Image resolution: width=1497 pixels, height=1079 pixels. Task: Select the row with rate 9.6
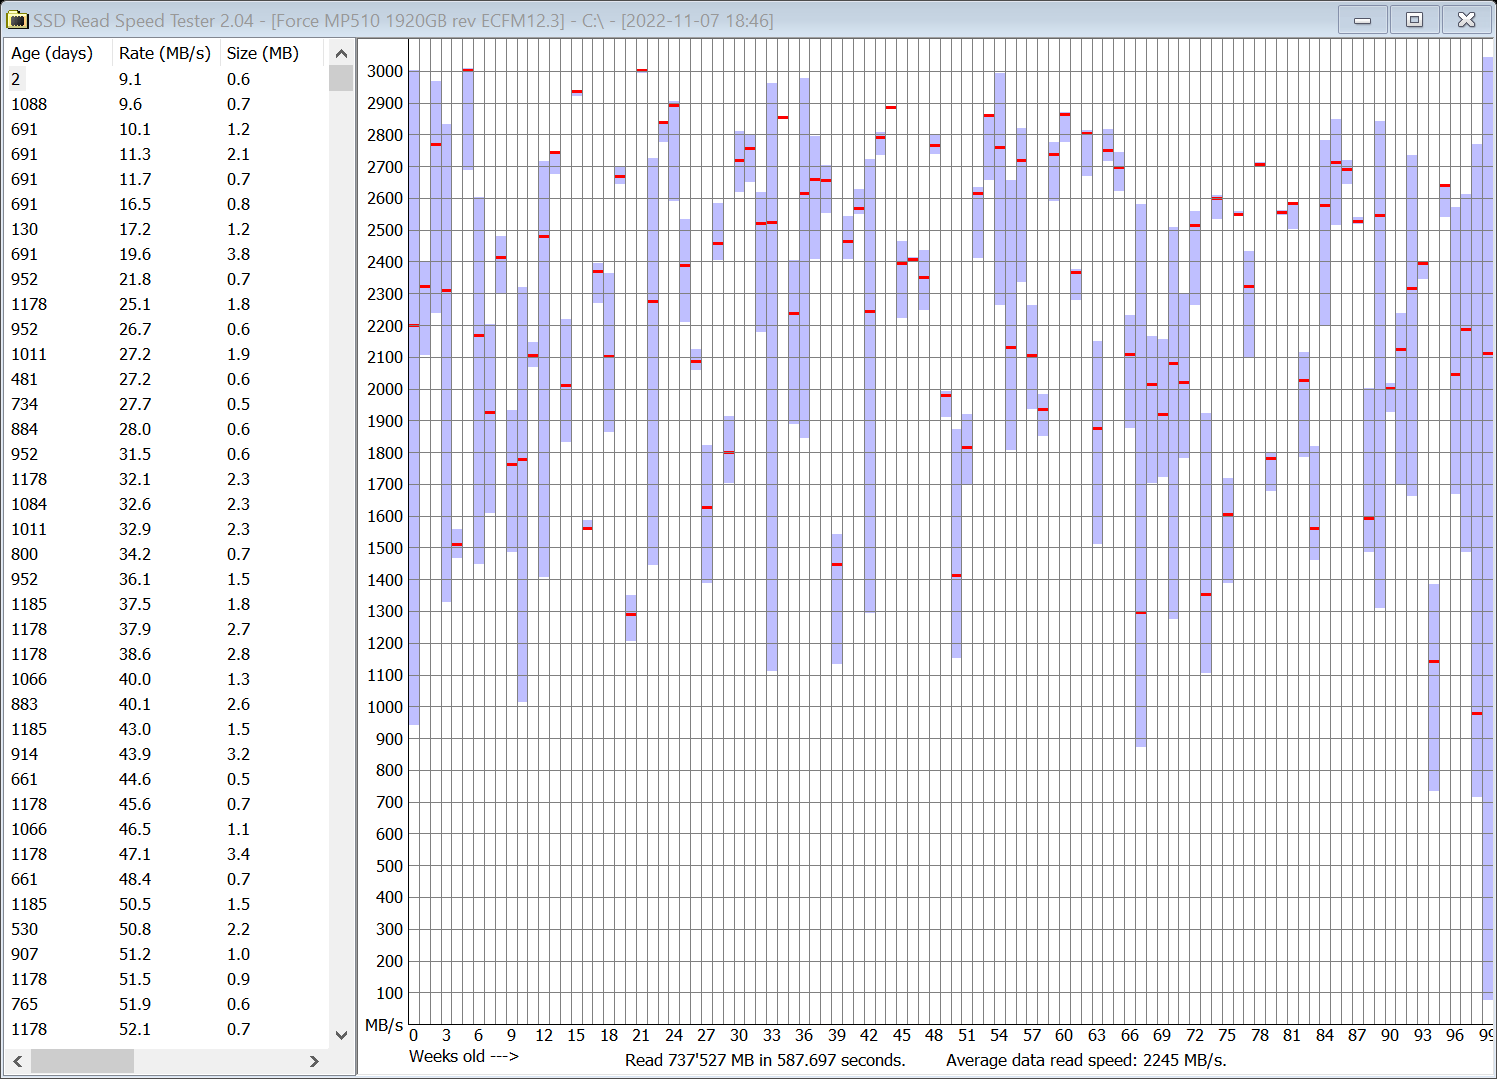pyautogui.click(x=167, y=104)
